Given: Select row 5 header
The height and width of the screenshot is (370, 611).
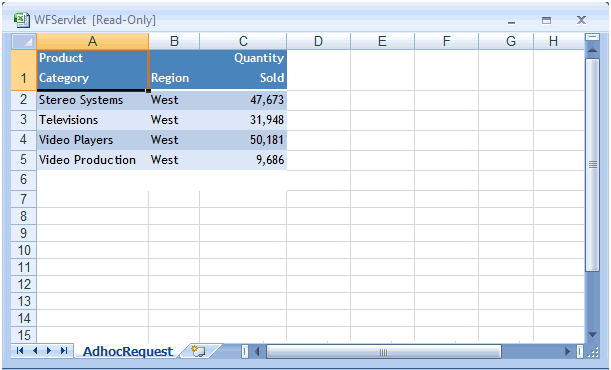Looking at the screenshot, I should pos(24,160).
